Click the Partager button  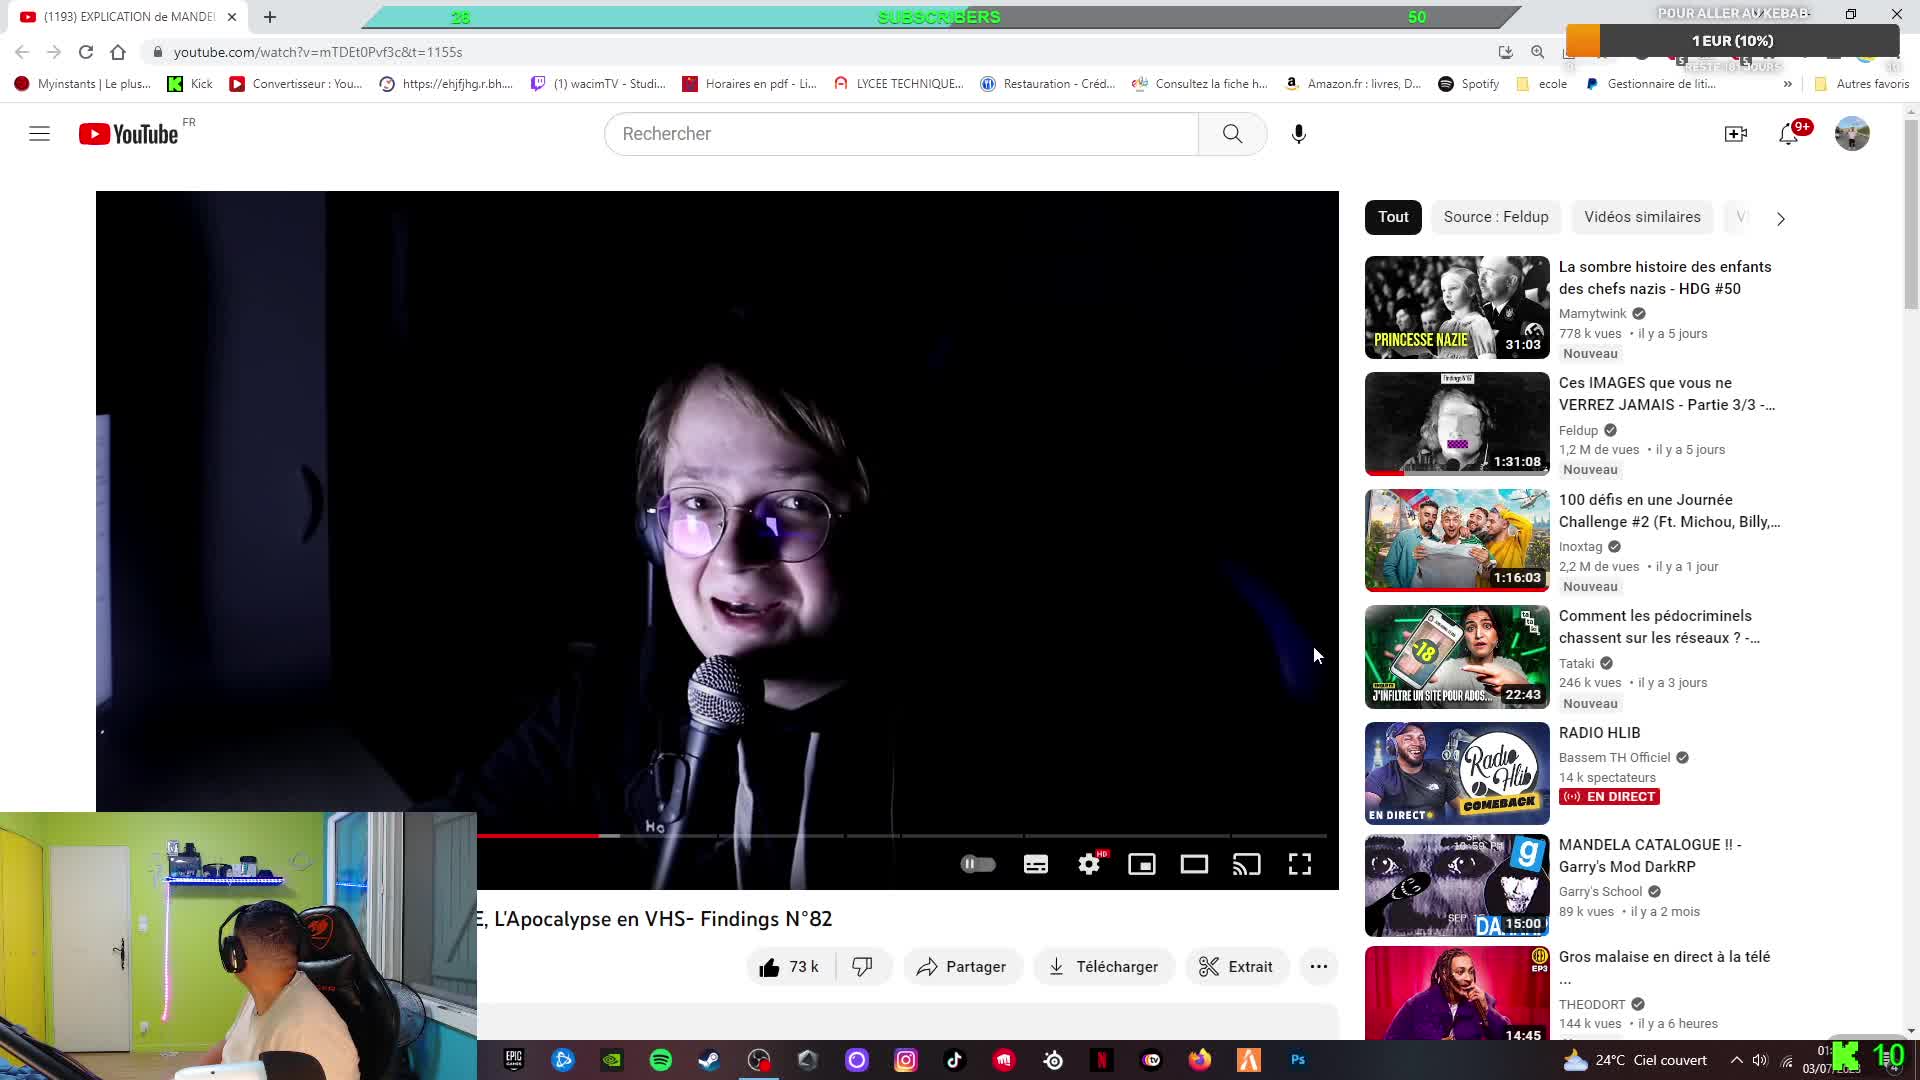[962, 967]
